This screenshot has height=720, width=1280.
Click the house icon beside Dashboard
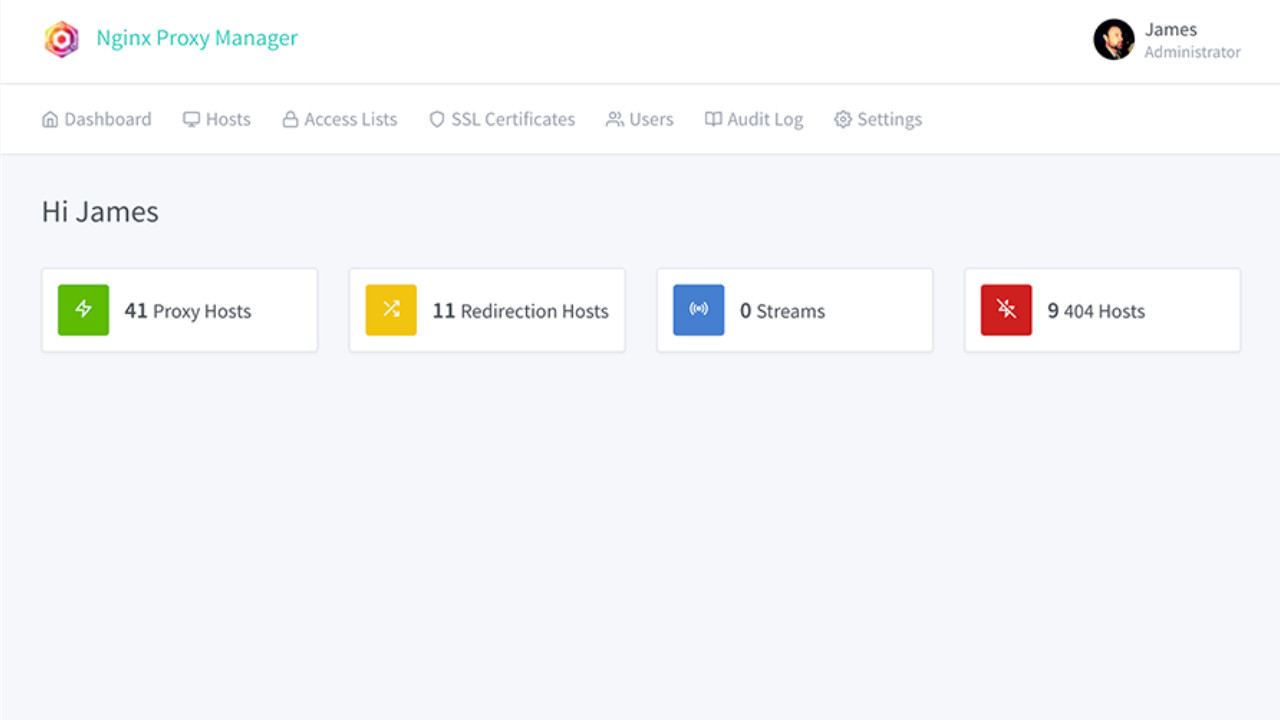pos(51,119)
